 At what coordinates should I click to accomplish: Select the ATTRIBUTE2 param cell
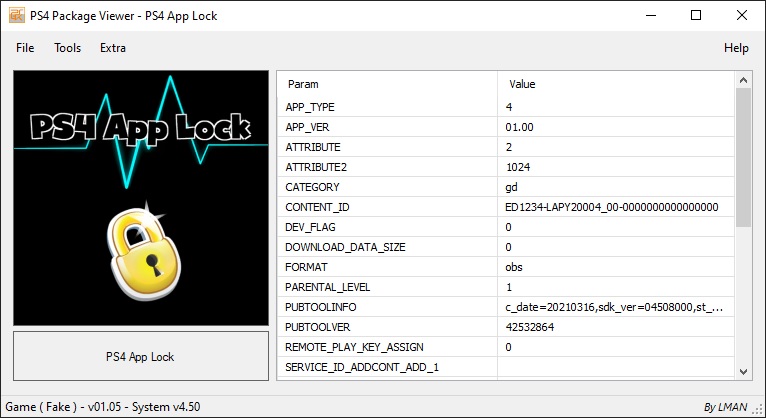point(387,167)
